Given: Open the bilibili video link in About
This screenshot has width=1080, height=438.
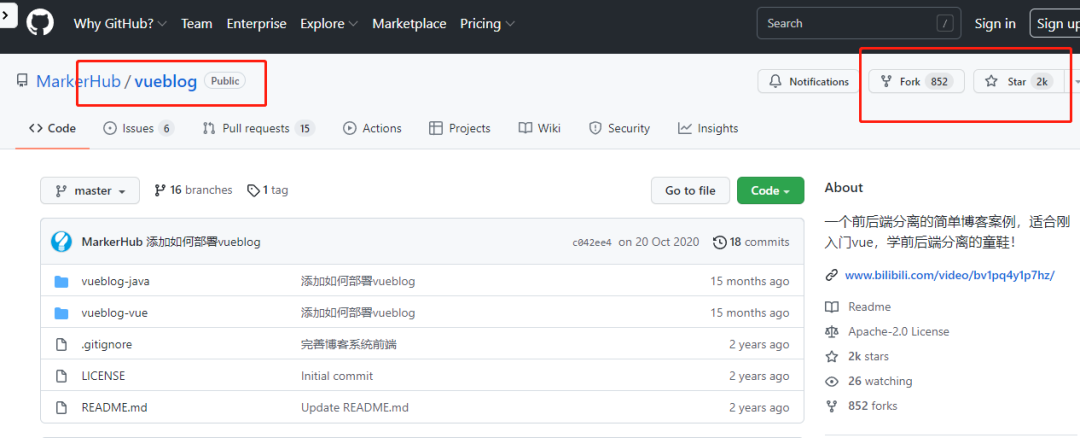Looking at the screenshot, I should tap(950, 275).
